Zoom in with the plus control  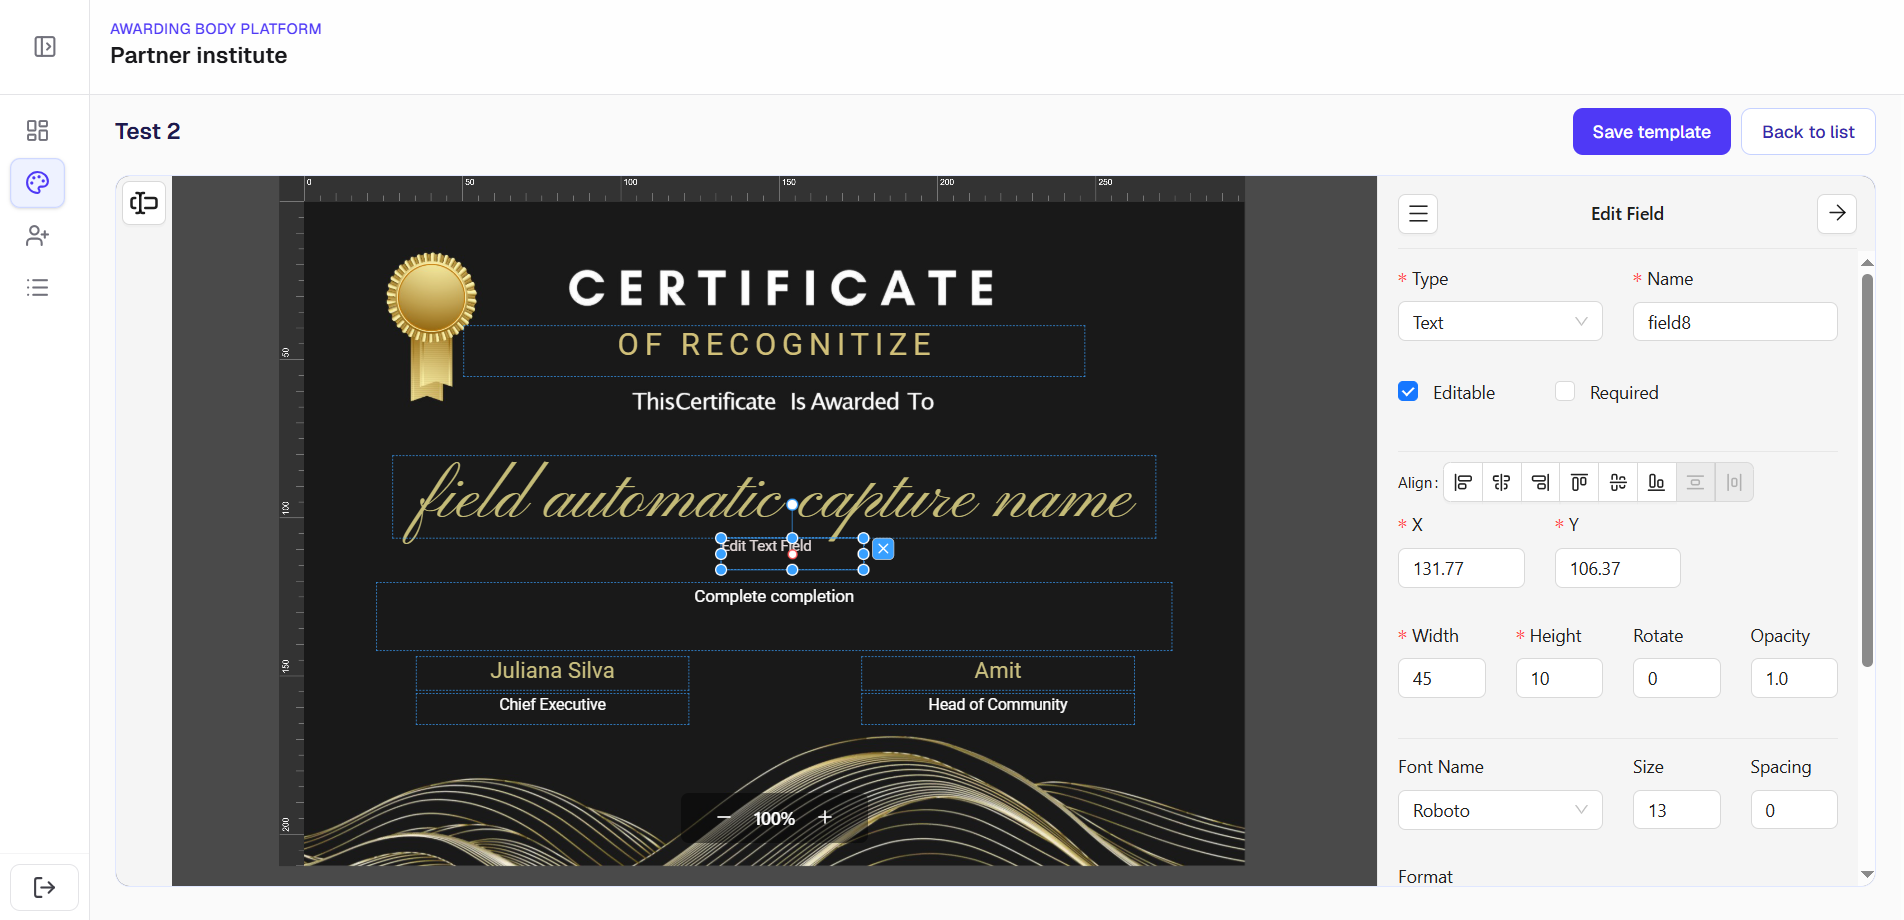click(825, 817)
